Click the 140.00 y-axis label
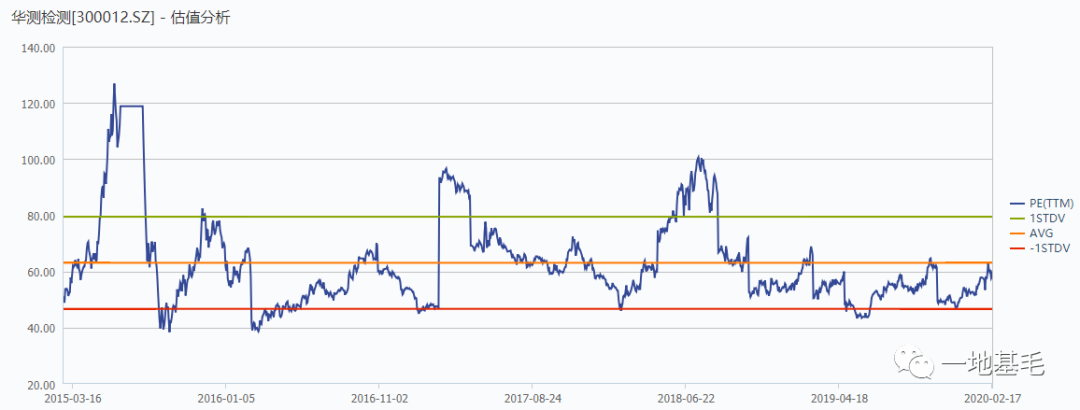This screenshot has height=410, width=1080. (38, 48)
